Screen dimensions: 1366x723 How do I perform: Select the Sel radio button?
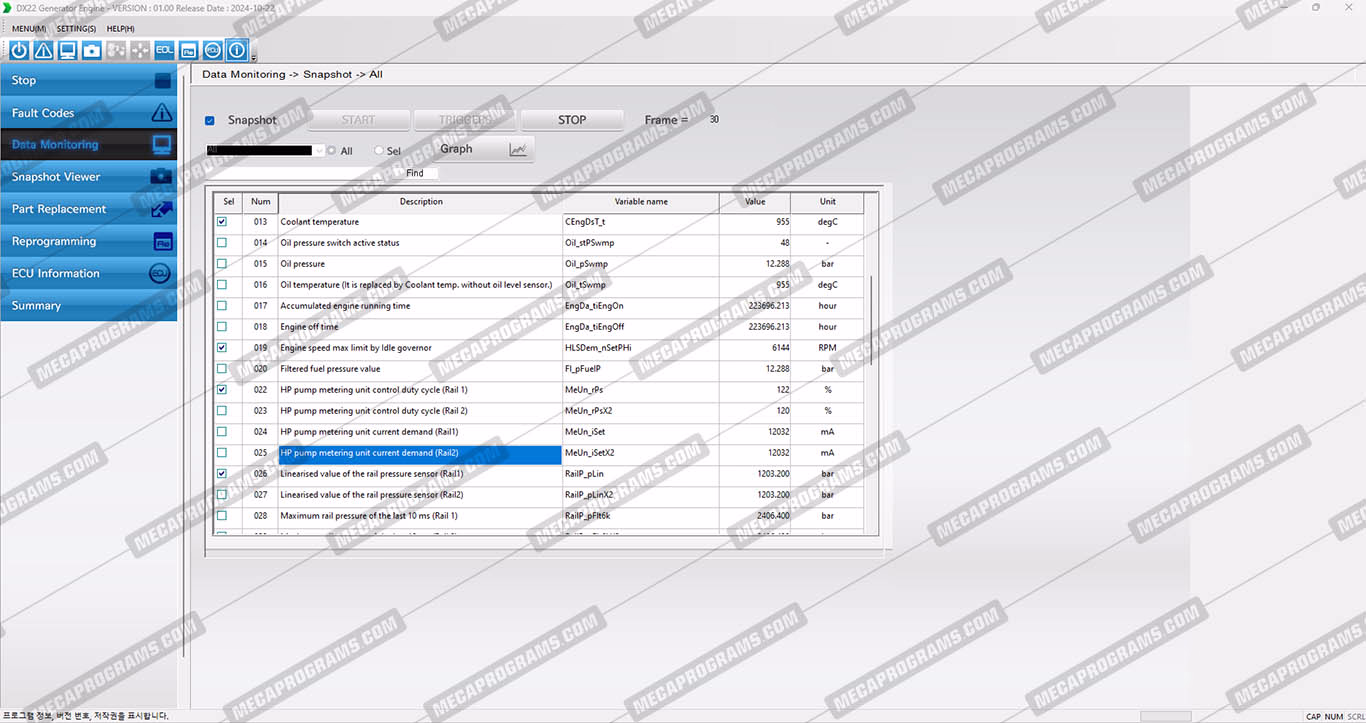[379, 151]
